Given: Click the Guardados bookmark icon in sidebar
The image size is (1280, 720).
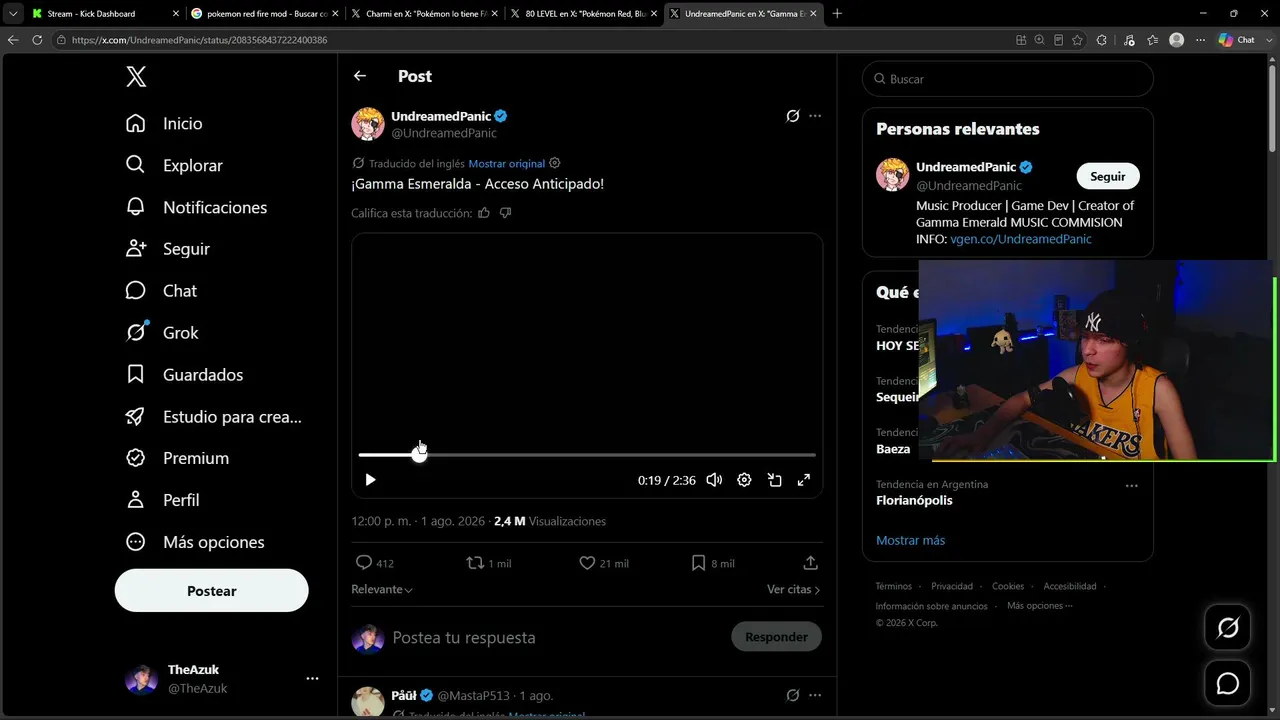Looking at the screenshot, I should click(x=136, y=374).
